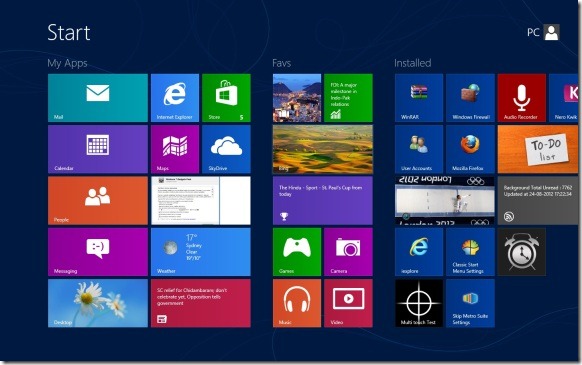
Task: Launch Internet Explorer tile
Action: 175,98
